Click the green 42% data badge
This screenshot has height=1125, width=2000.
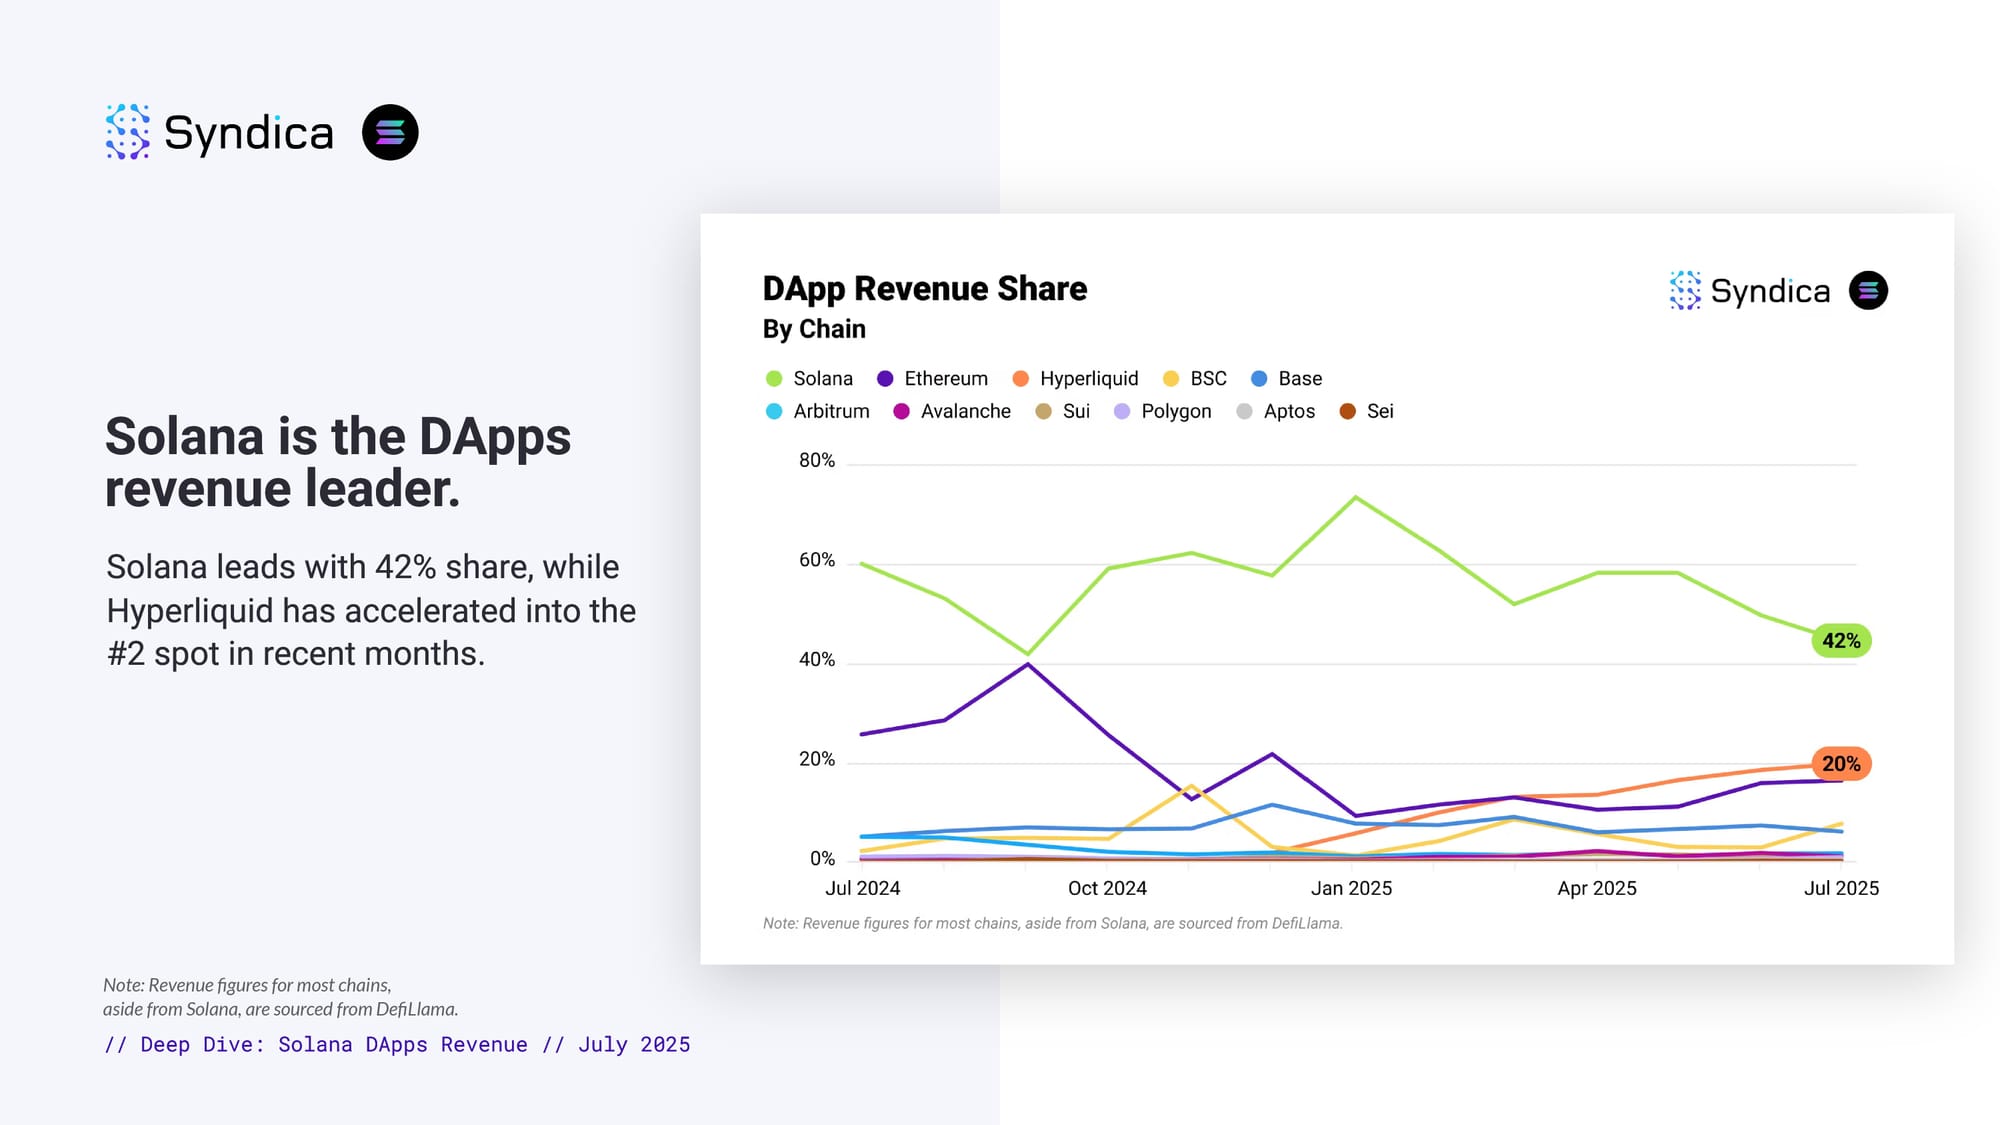pyautogui.click(x=1841, y=641)
